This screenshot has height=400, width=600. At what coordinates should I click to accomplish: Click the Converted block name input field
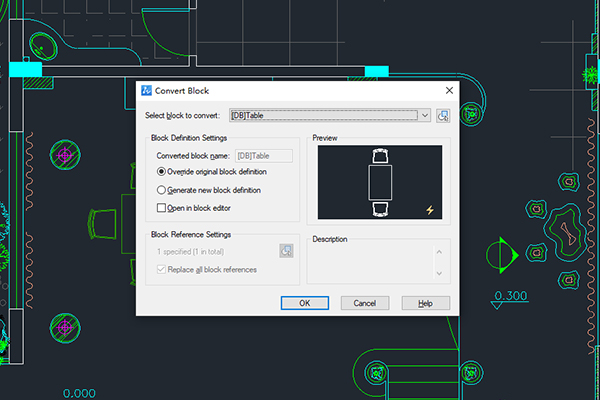click(x=264, y=156)
